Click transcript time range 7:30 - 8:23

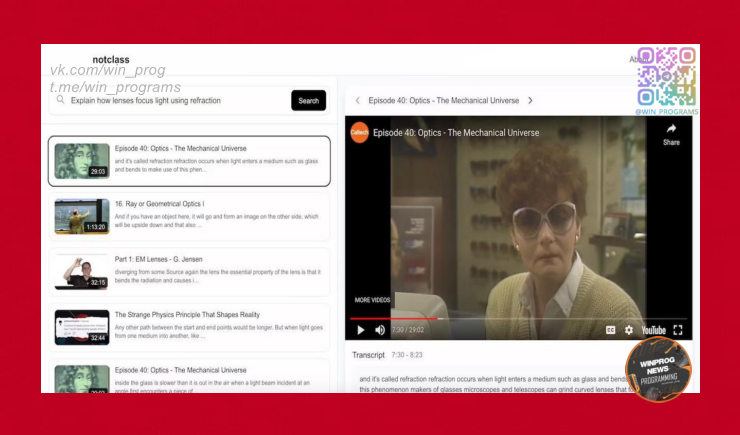pyautogui.click(x=407, y=355)
